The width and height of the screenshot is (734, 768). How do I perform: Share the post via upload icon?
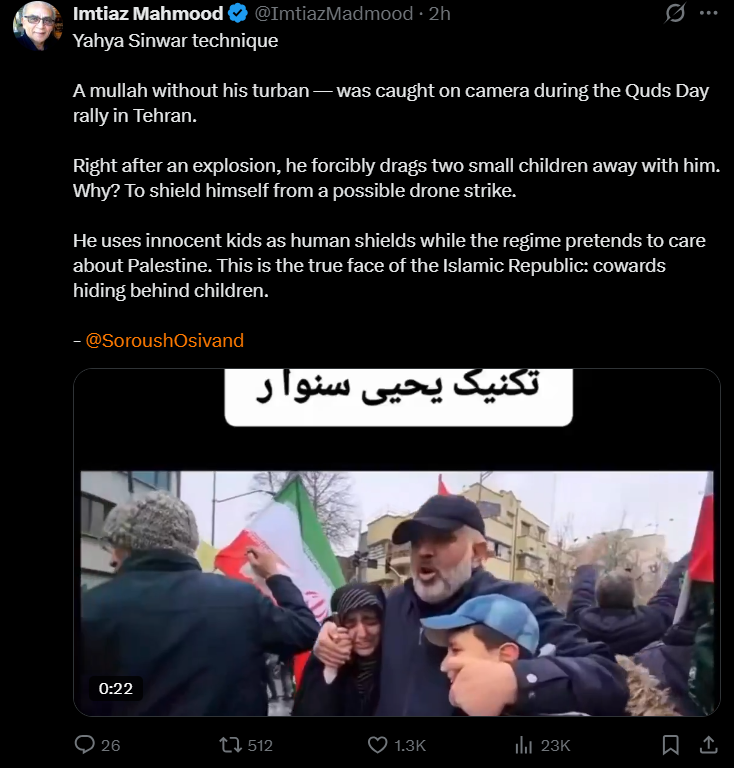coord(708,745)
